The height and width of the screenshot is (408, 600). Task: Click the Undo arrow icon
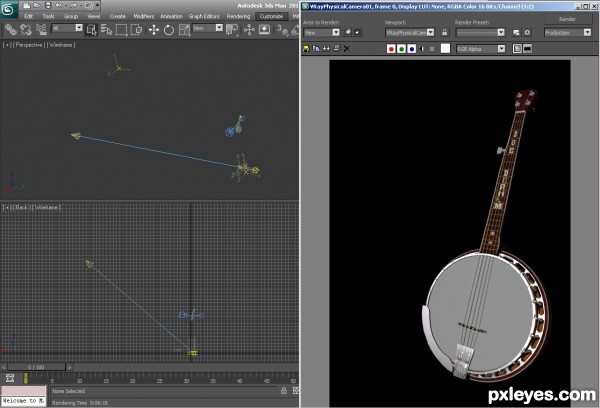pyautogui.click(x=59, y=5)
